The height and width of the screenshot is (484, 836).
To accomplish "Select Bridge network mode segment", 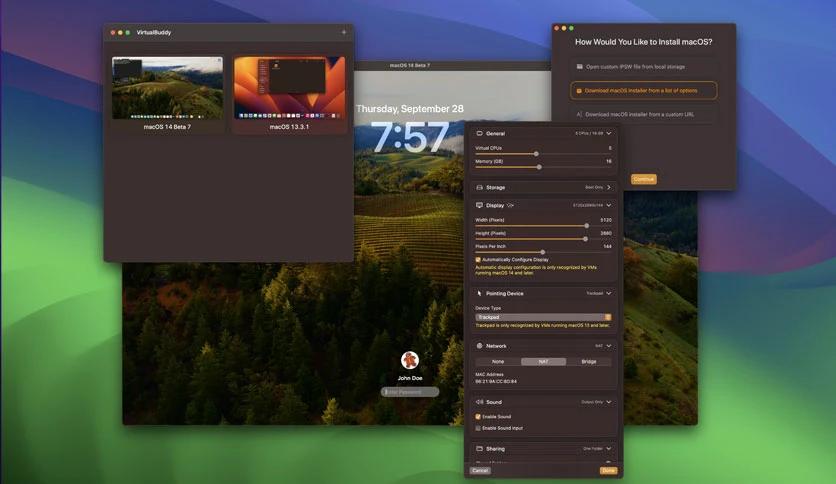I will tap(589, 361).
